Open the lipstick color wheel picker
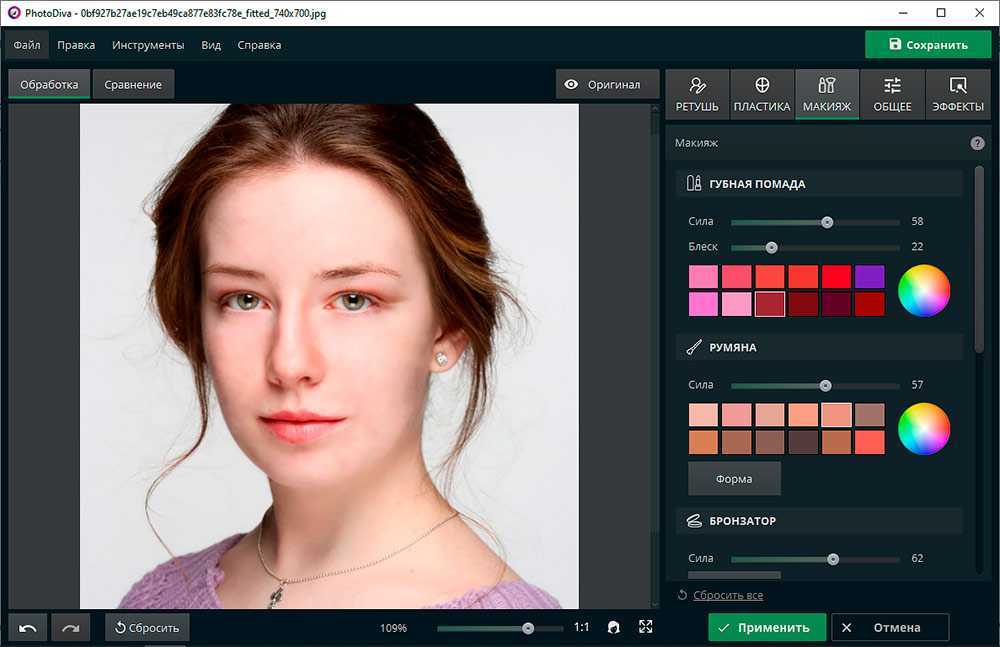Image resolution: width=1000 pixels, height=647 pixels. pos(923,290)
